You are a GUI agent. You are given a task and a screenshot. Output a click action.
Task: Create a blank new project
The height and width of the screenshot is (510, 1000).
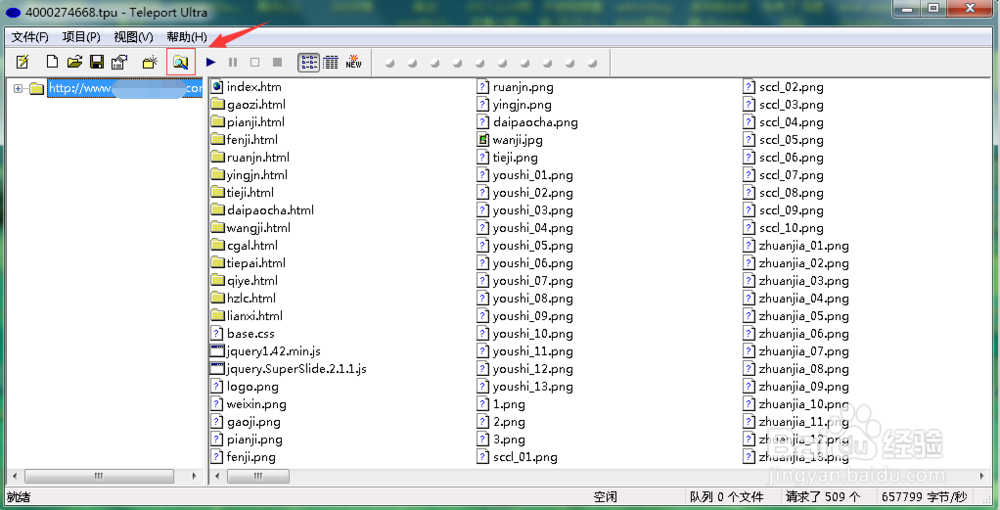52,62
